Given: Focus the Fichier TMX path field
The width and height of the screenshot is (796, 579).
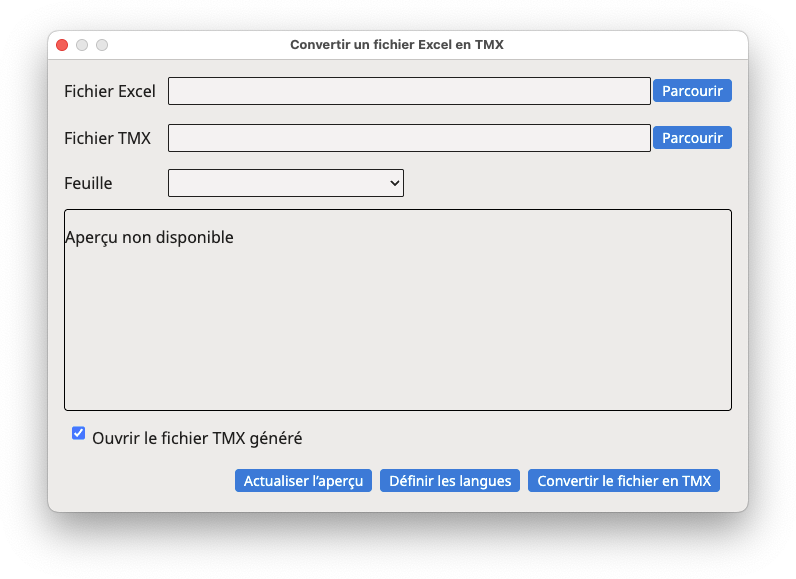Looking at the screenshot, I should (409, 138).
